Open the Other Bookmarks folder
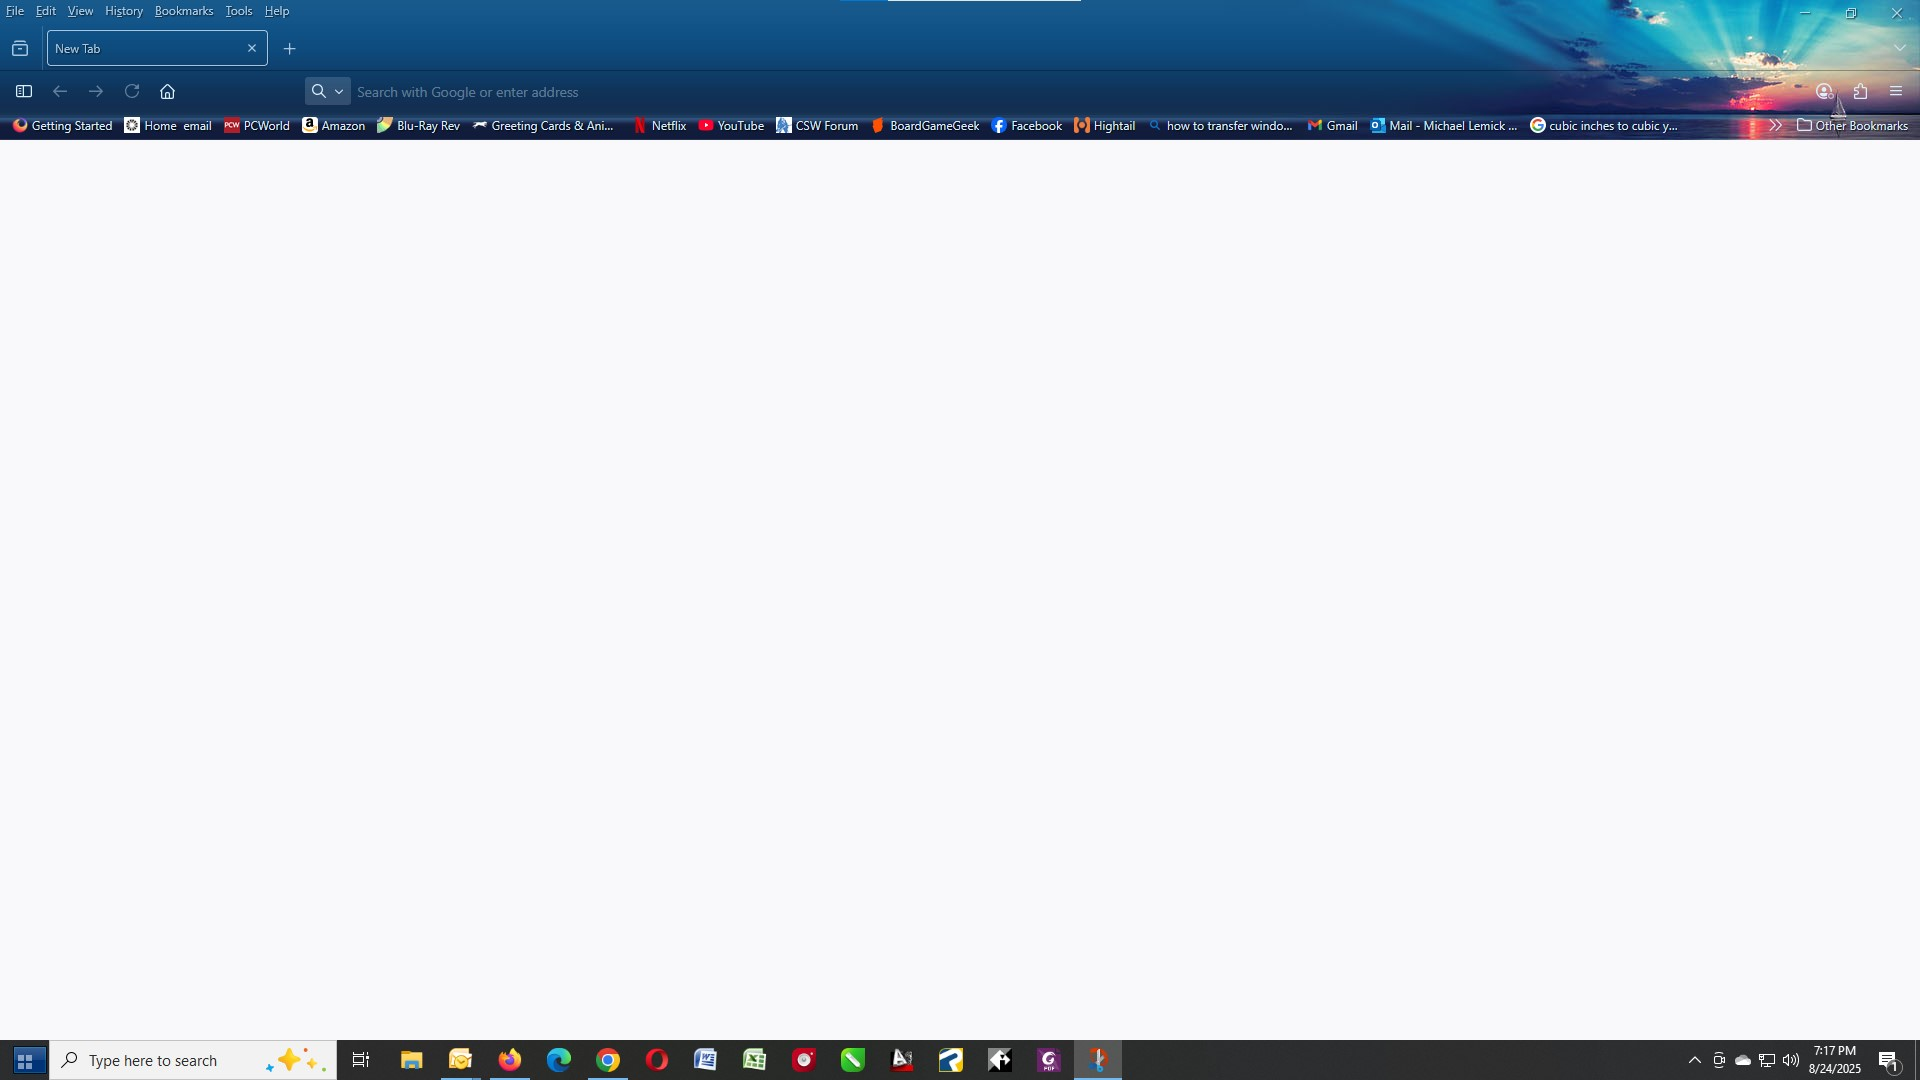Image resolution: width=1920 pixels, height=1080 pixels. pos(1852,126)
